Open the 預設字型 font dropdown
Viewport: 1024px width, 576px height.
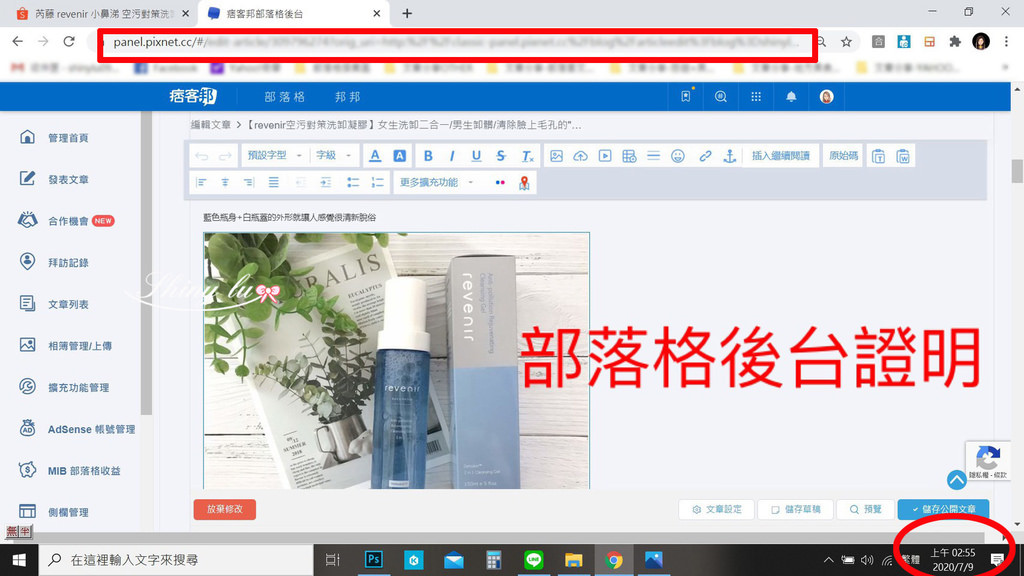pyautogui.click(x=274, y=155)
